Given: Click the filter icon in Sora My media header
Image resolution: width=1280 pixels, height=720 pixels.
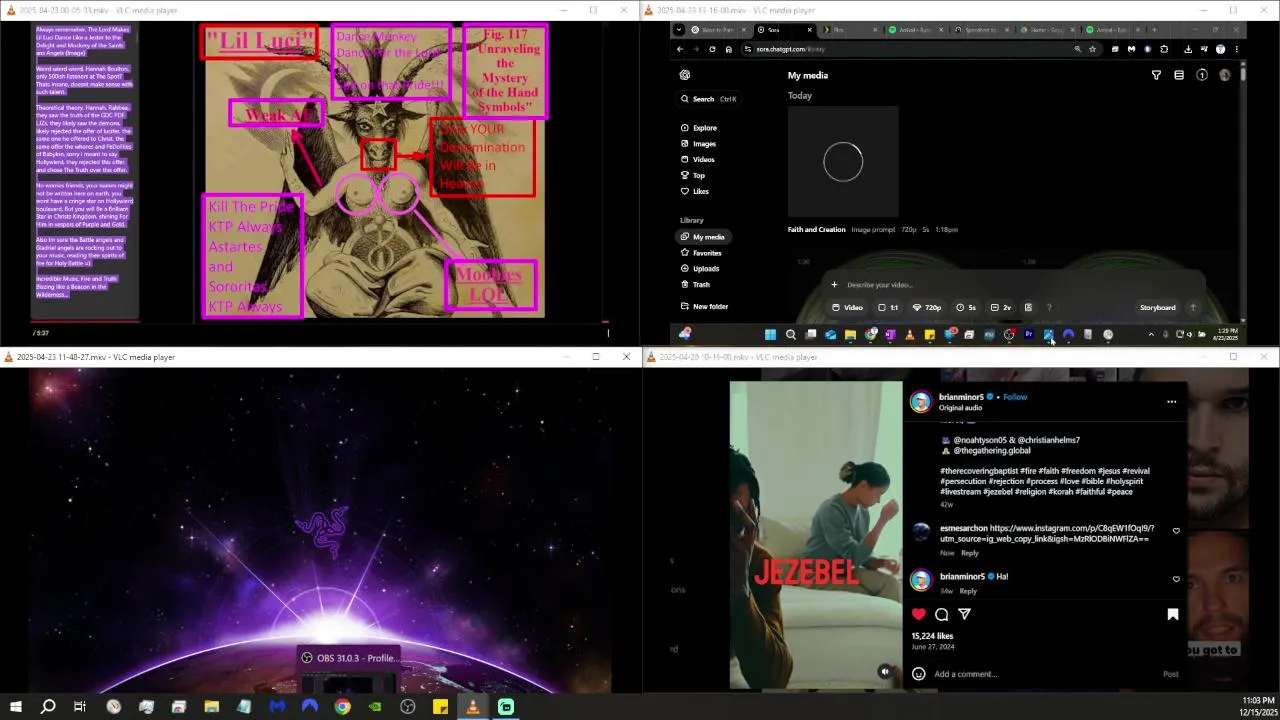Looking at the screenshot, I should pos(1156,75).
